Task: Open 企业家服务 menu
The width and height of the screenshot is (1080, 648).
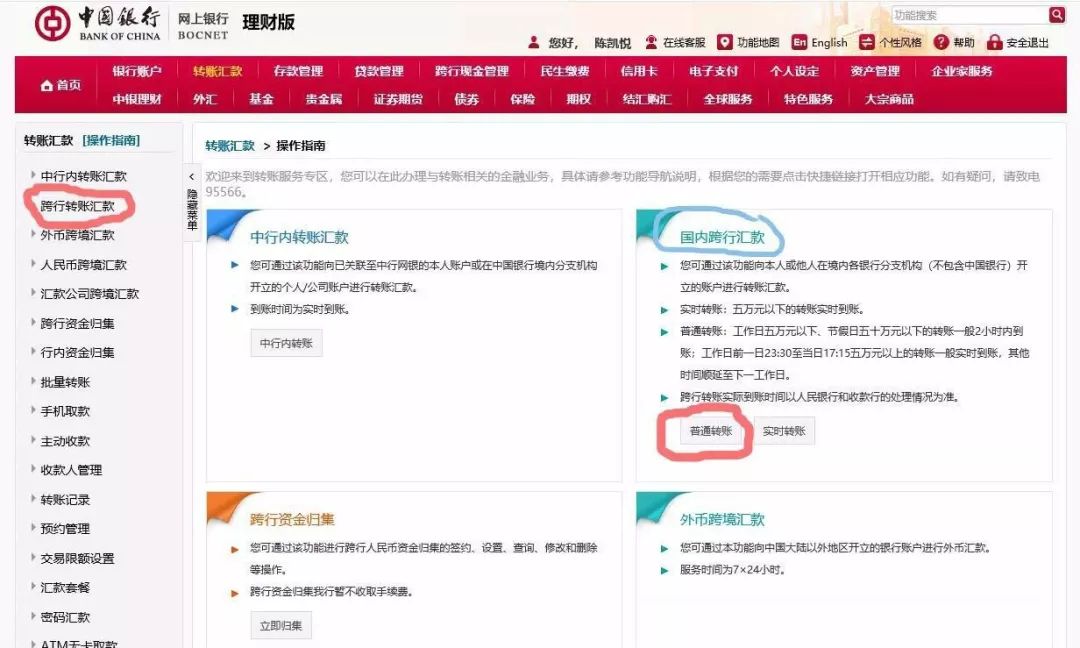Action: 962,71
